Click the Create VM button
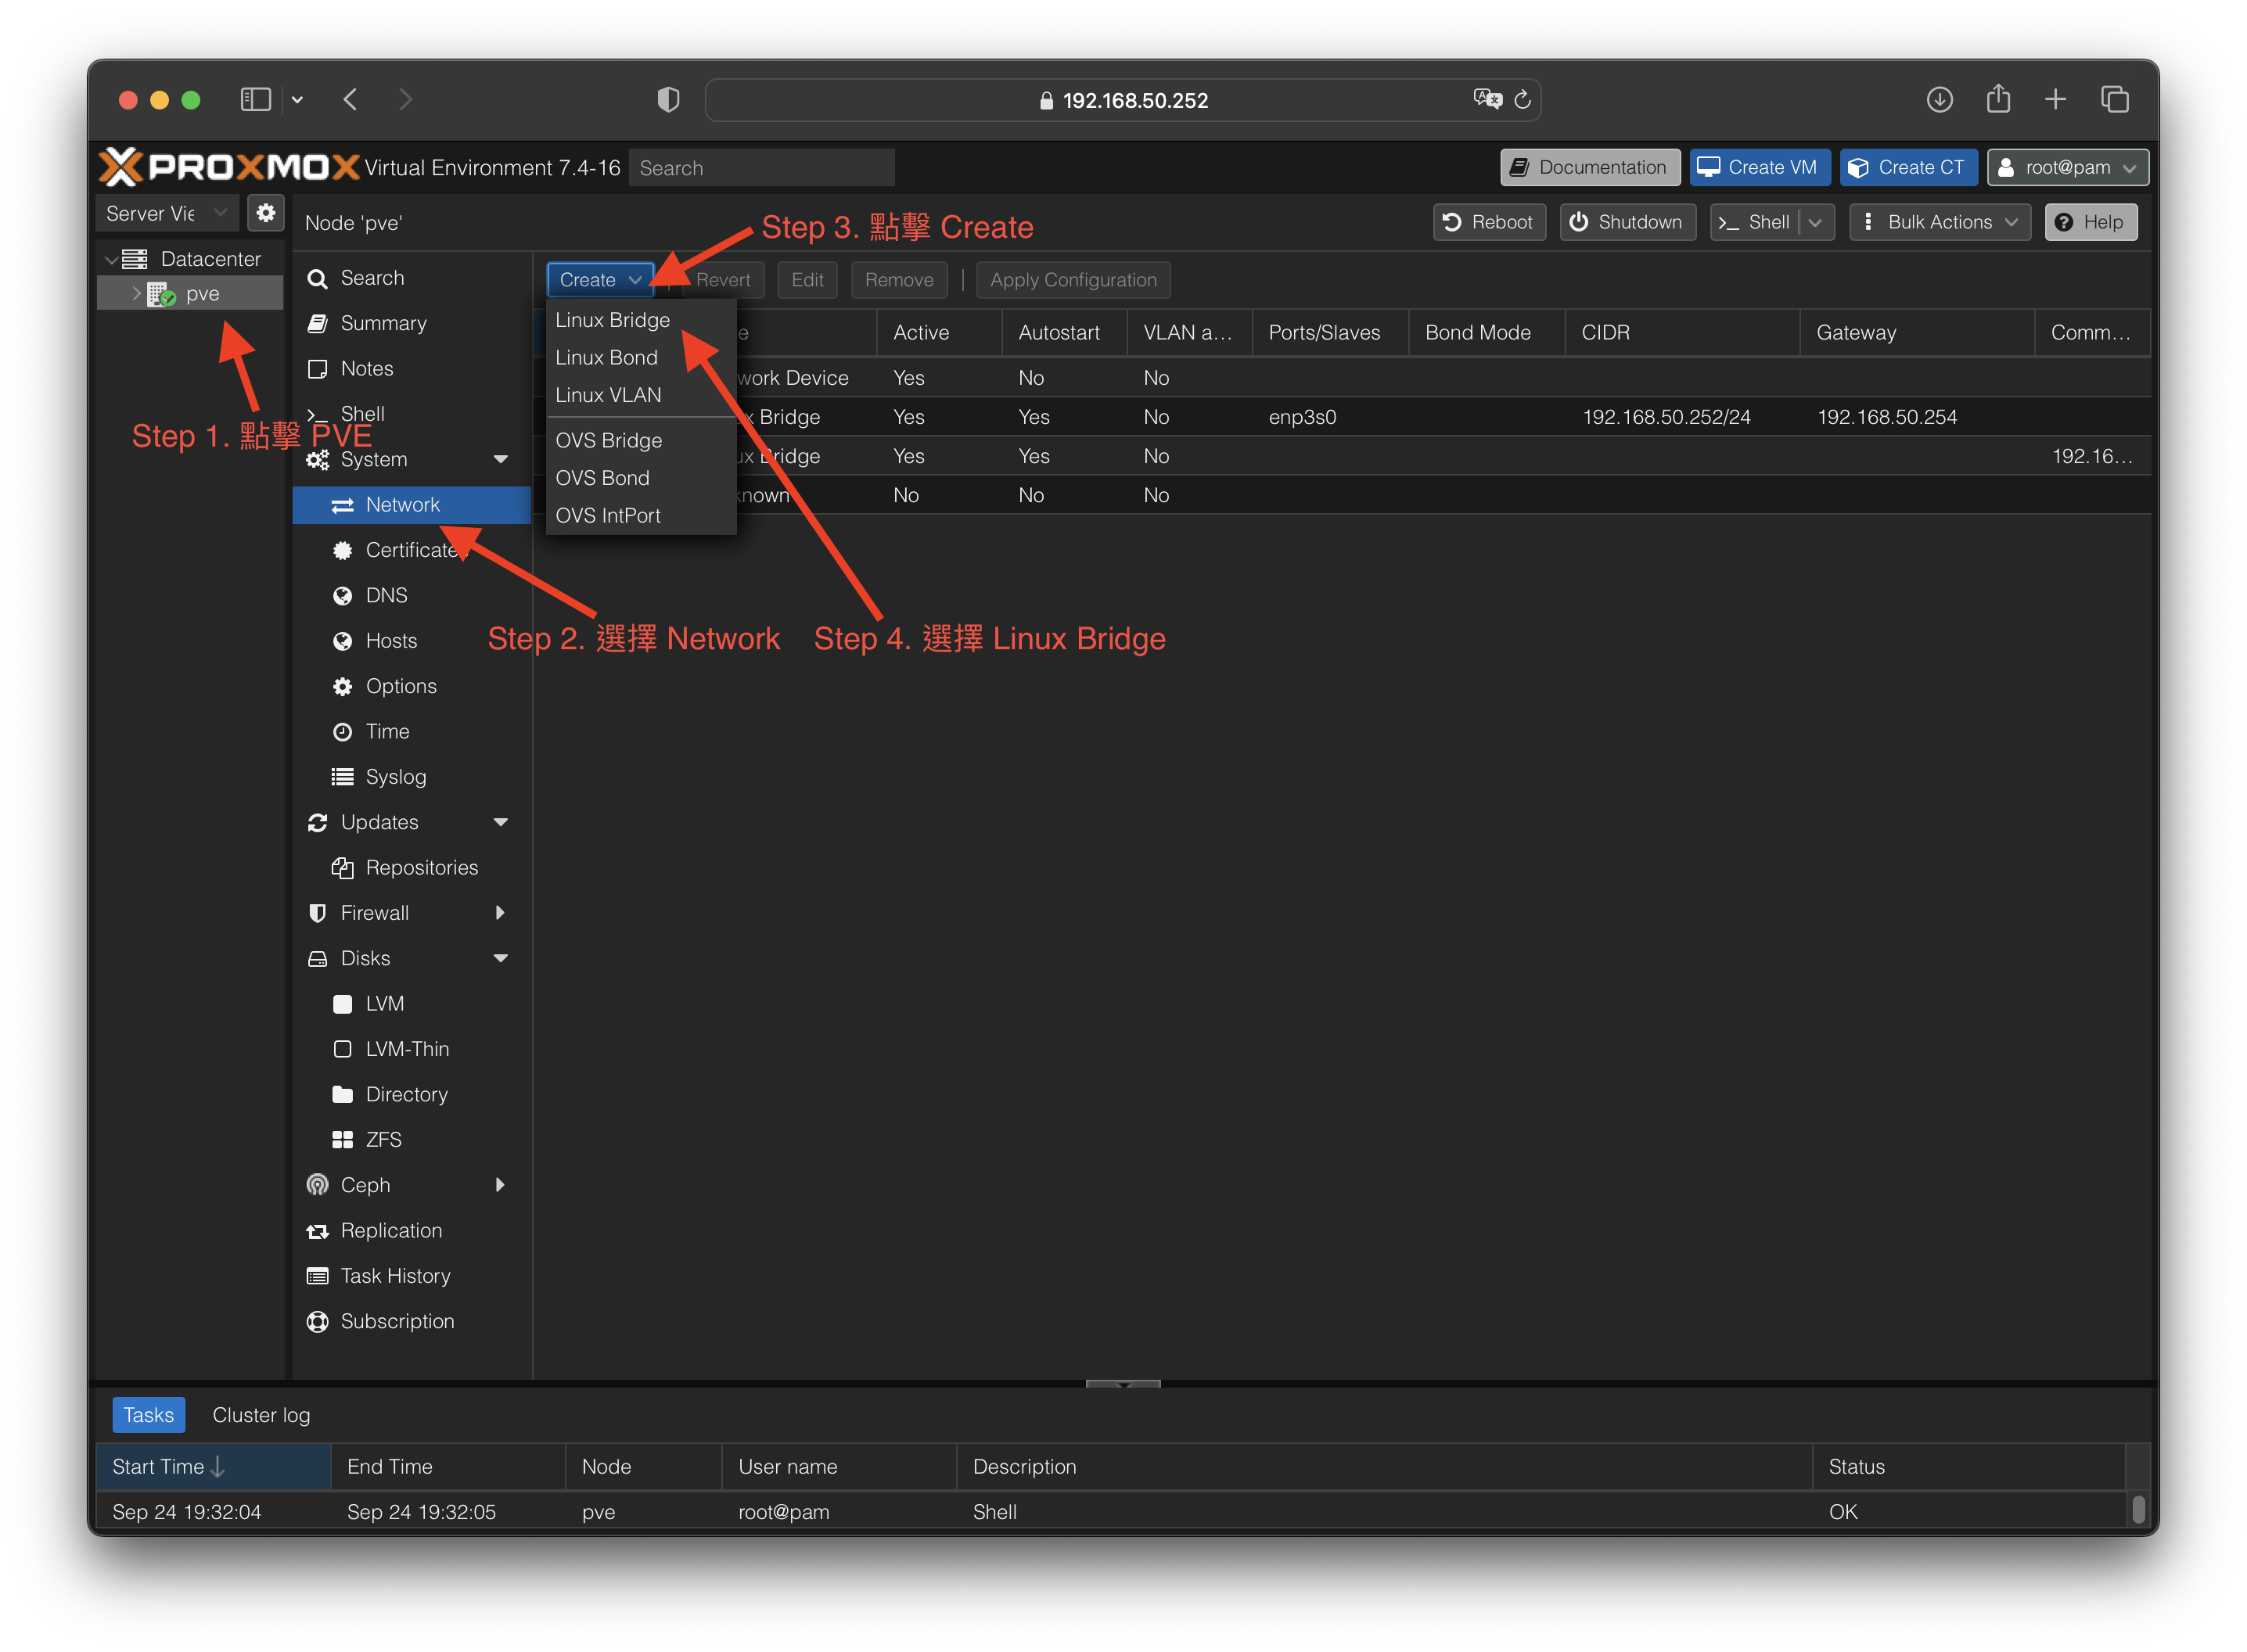 click(x=1759, y=167)
